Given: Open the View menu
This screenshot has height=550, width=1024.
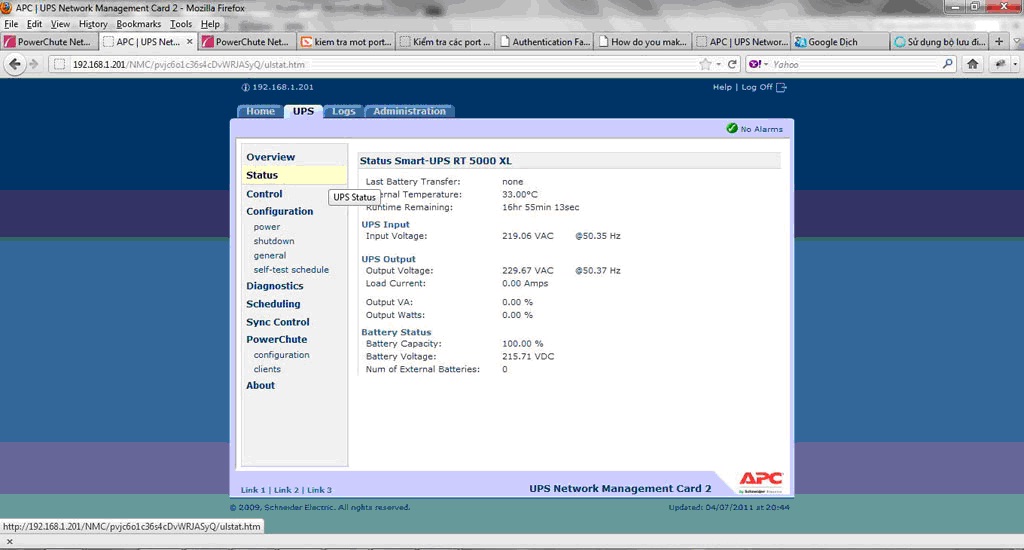Looking at the screenshot, I should 60,24.
